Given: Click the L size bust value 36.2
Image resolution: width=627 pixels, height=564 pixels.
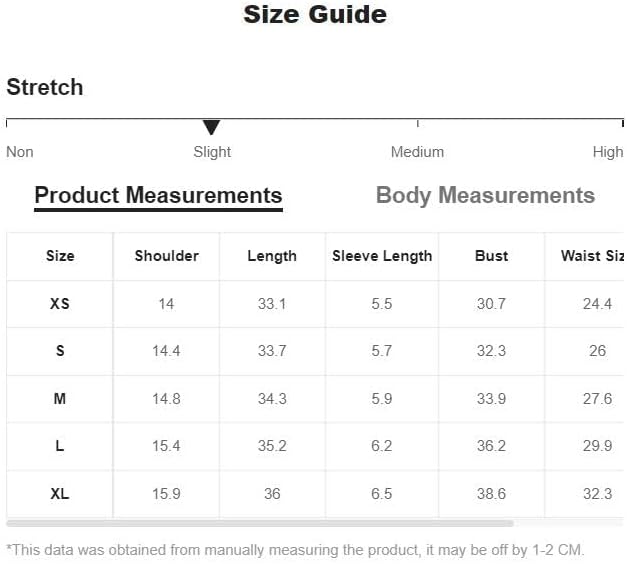Looking at the screenshot, I should (x=491, y=446).
